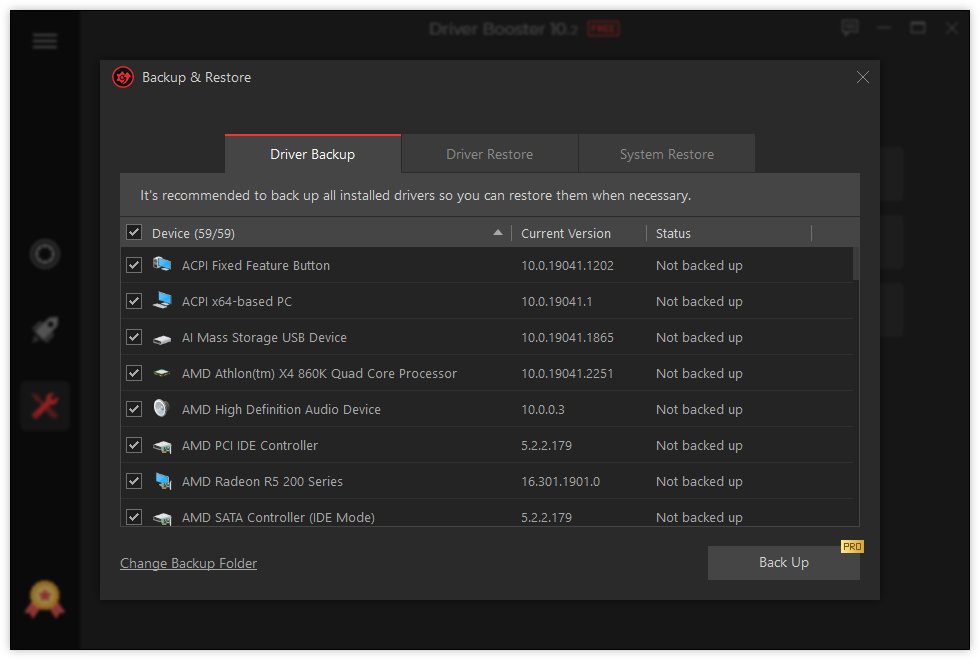Click Not backed up status for AMD High Definition Audio
The width and height of the screenshot is (980, 660).
699,409
